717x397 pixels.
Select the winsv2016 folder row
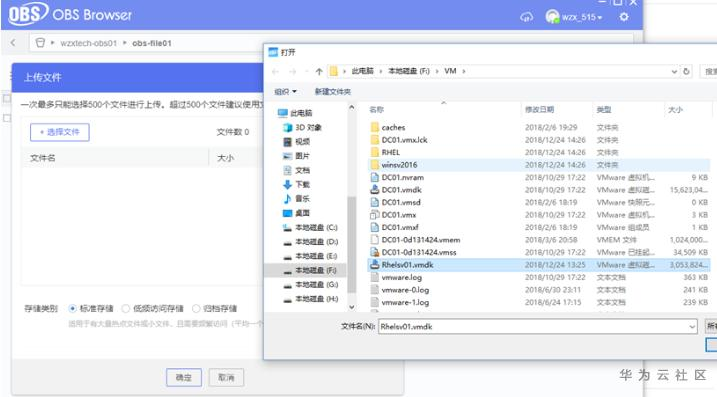point(539,165)
